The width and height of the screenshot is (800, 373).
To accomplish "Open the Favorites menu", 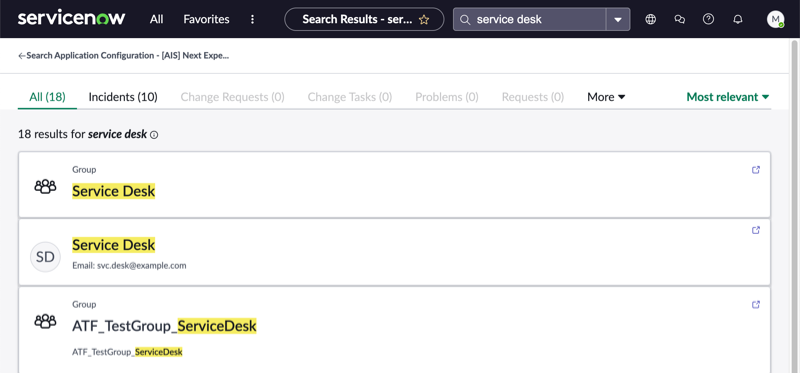I will point(206,19).
